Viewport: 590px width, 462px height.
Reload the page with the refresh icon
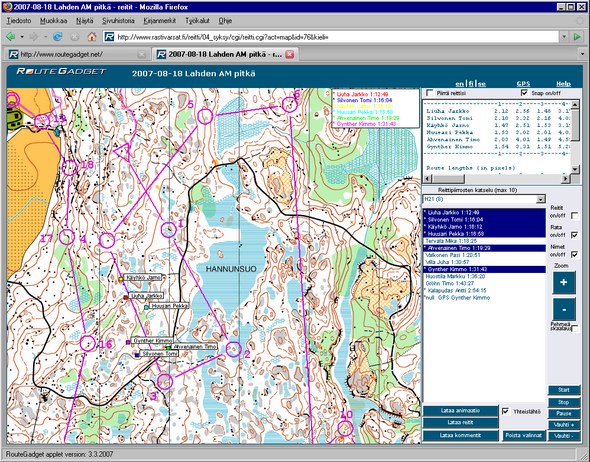57,36
